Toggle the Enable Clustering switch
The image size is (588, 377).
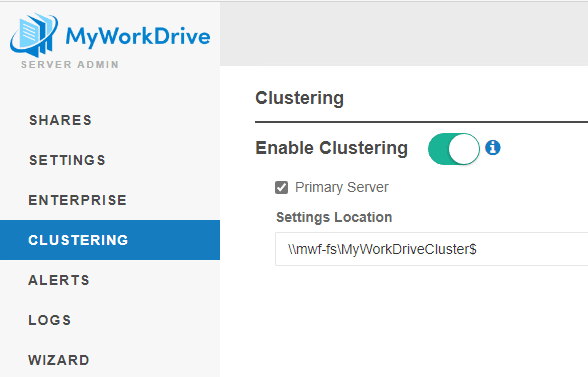click(x=454, y=149)
